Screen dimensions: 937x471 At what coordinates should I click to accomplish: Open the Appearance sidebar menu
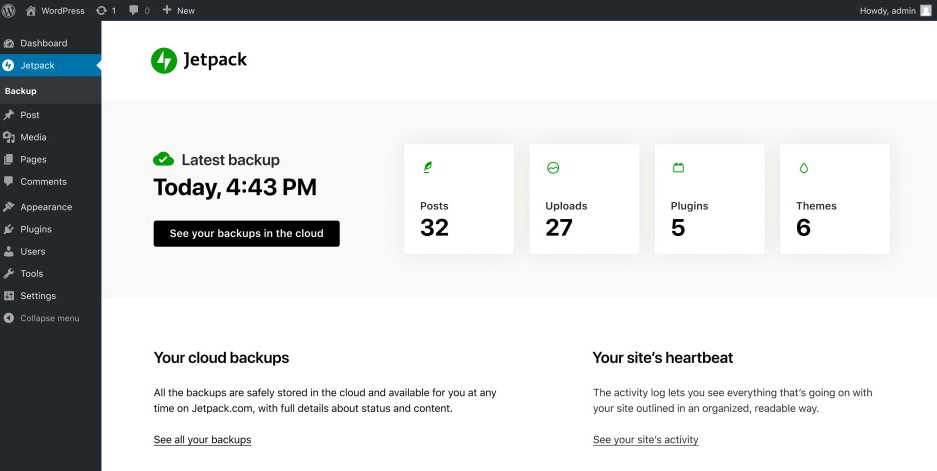coord(46,207)
